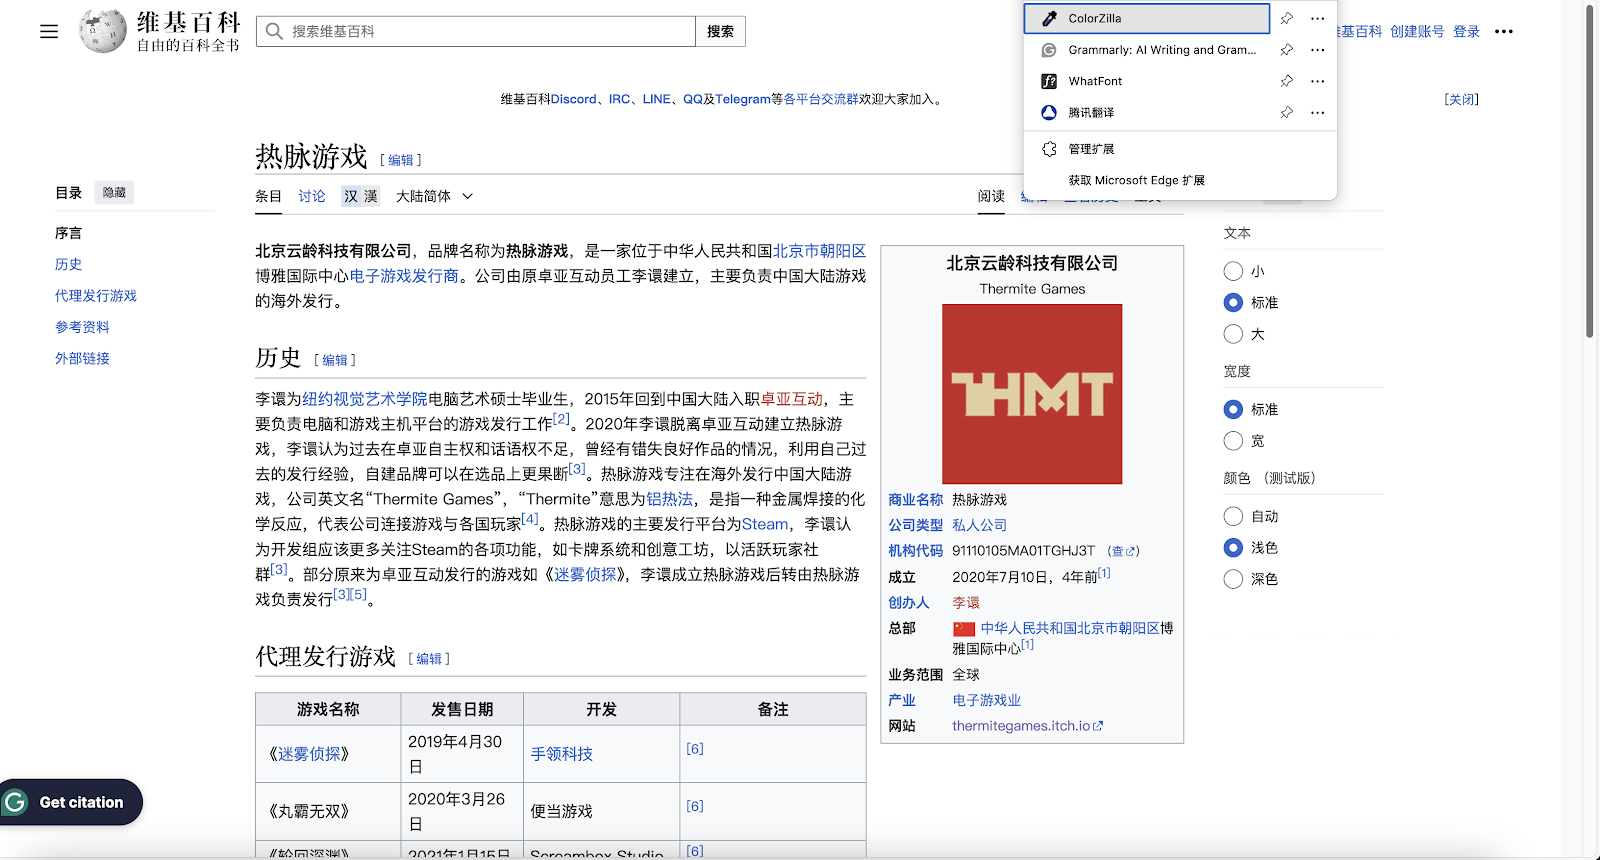This screenshot has width=1600, height=860.
Task: Open the hamburger main menu
Action: 49,32
